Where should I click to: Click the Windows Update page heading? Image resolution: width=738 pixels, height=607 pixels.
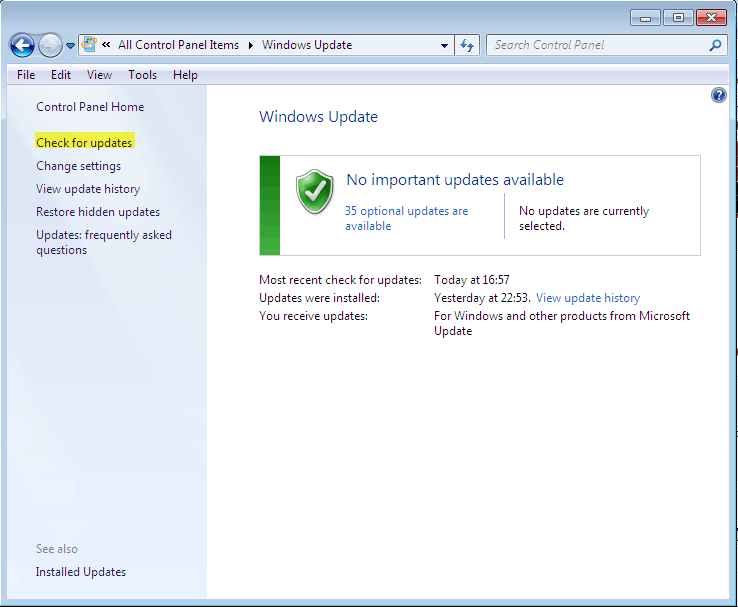click(318, 117)
